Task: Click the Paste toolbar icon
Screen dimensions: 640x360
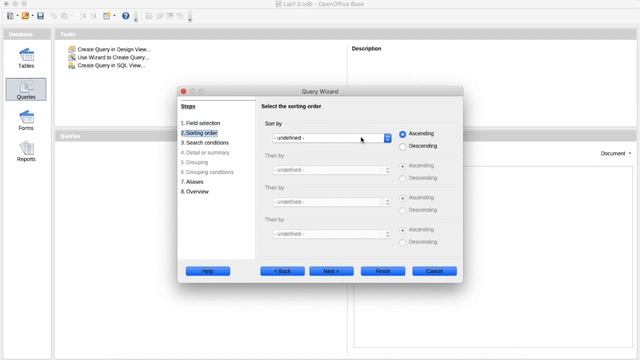Action: [64, 16]
